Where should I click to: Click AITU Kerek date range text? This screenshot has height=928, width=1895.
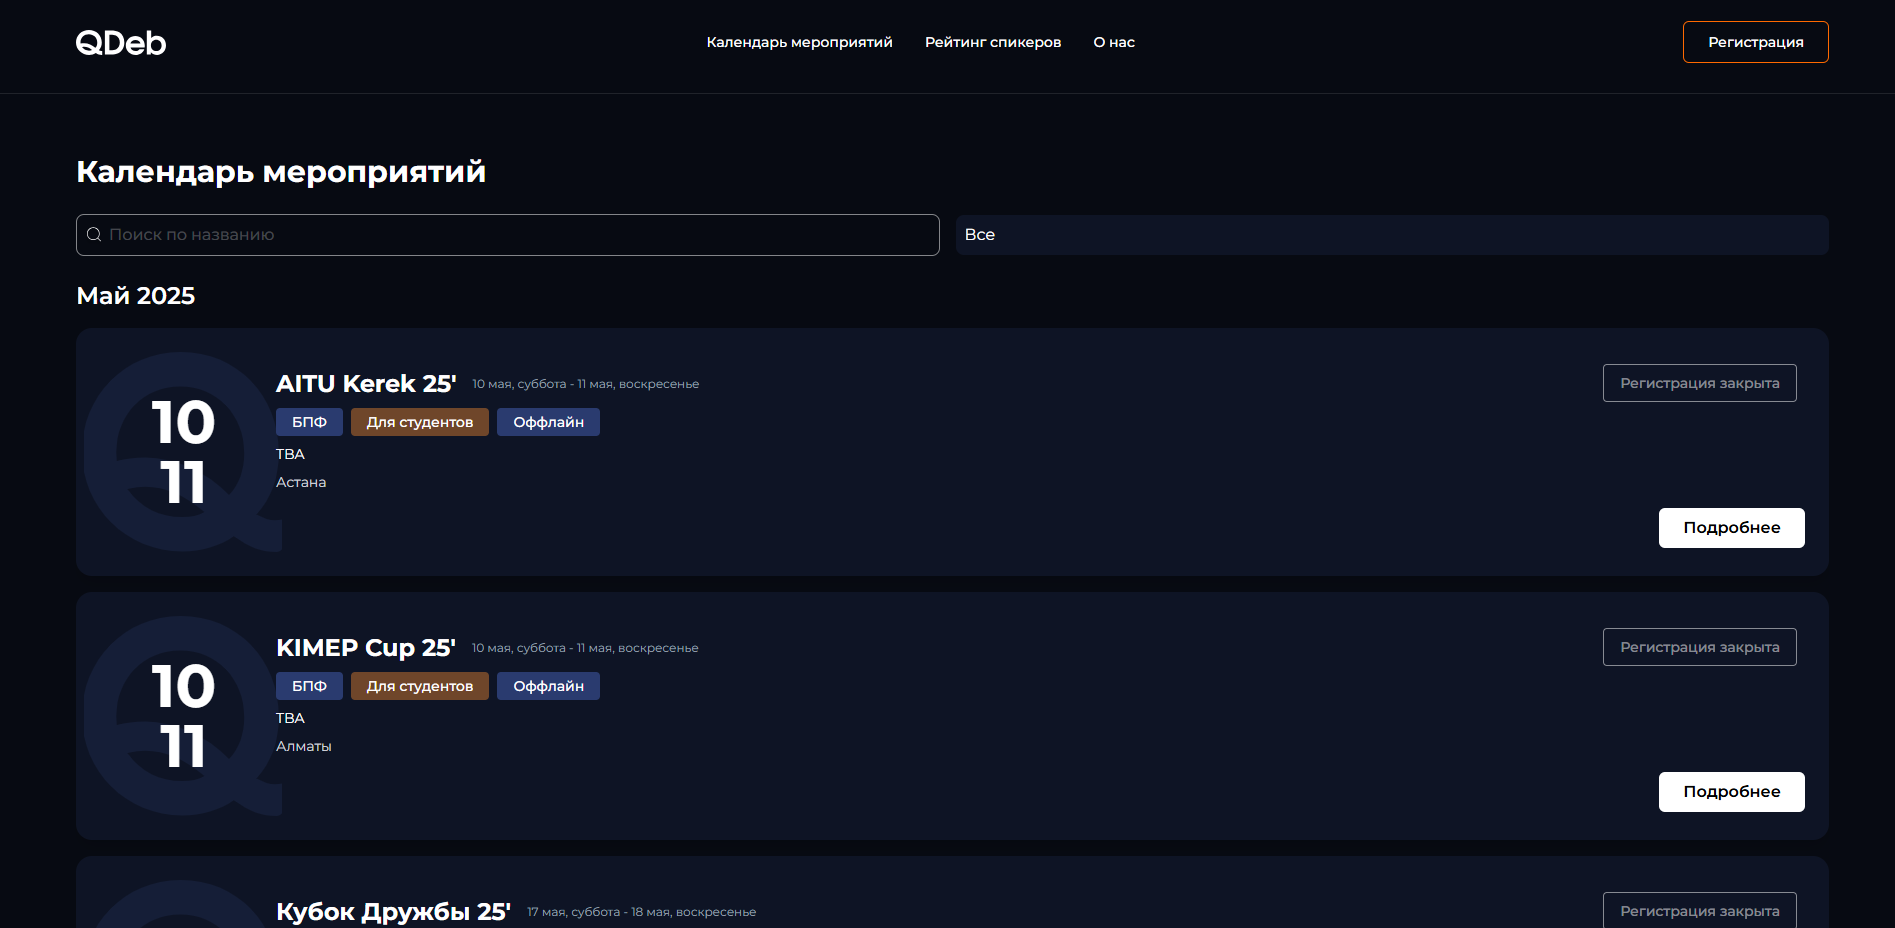[586, 384]
